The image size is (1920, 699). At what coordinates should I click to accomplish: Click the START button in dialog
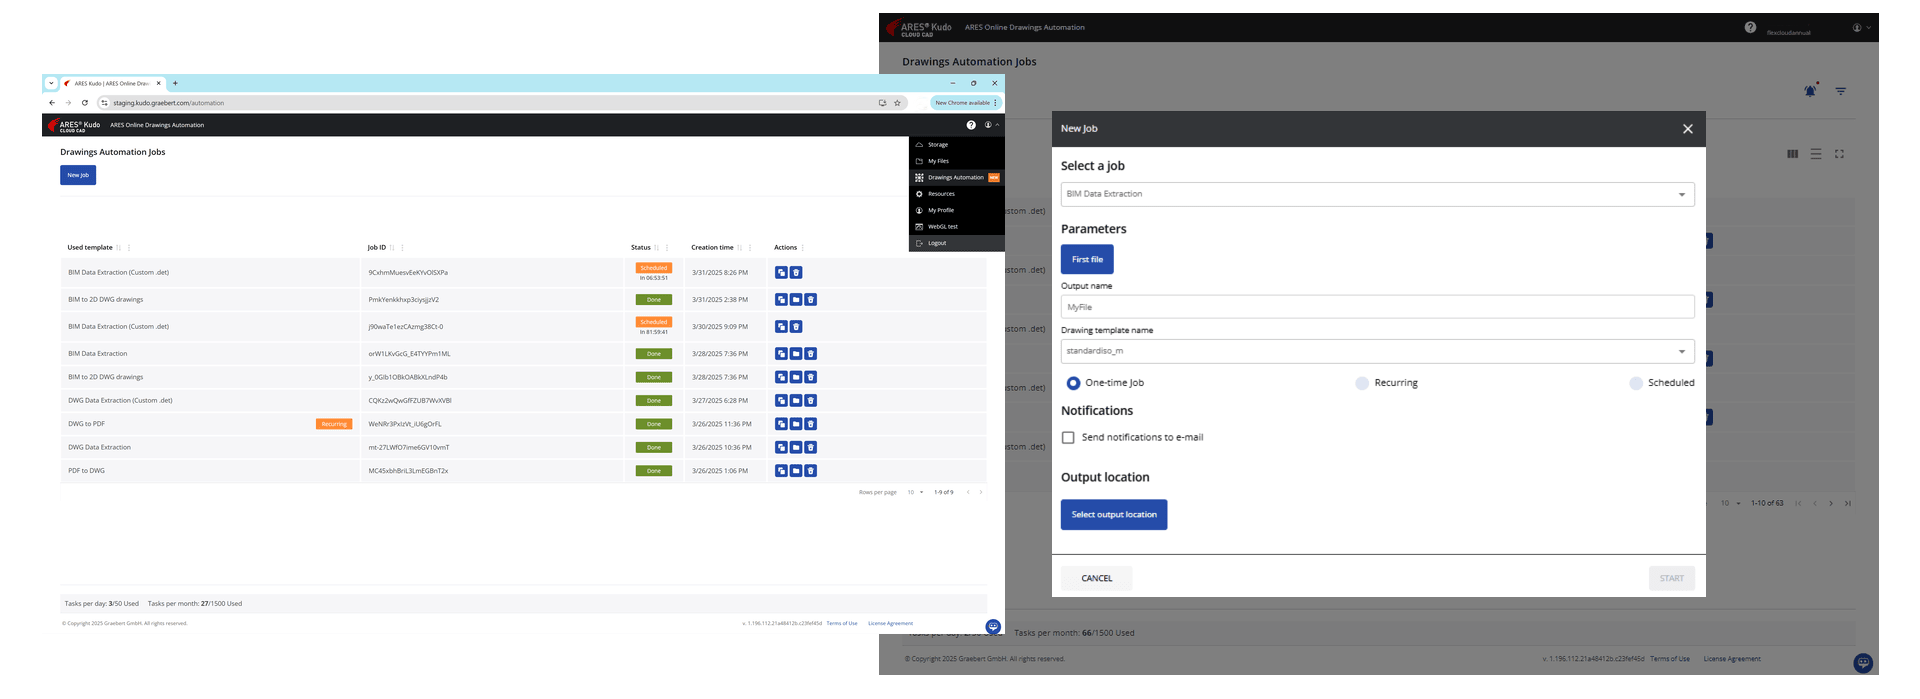click(x=1671, y=578)
